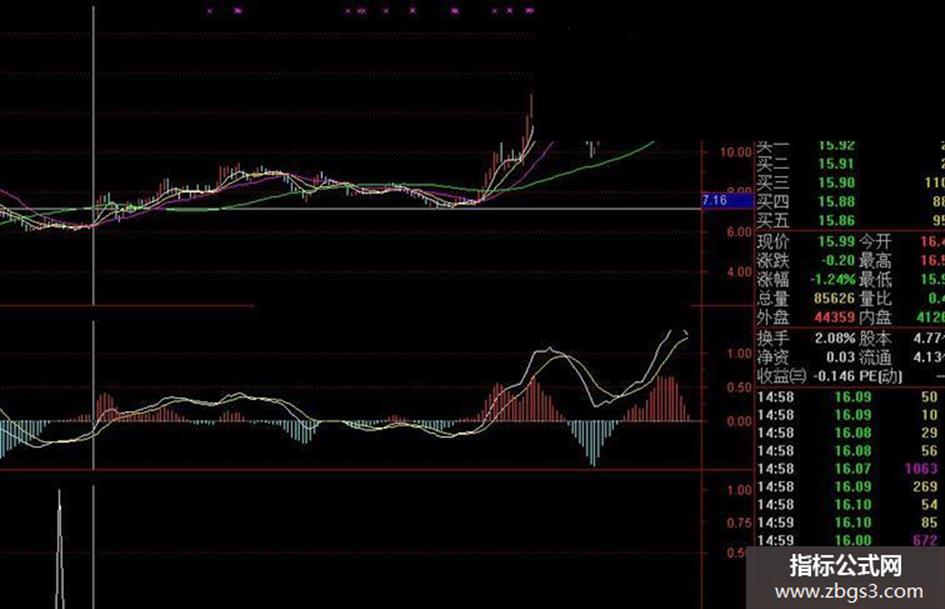Viewport: 945px width, 609px height.
Task: Click the PE(动) label
Action: 881,376
